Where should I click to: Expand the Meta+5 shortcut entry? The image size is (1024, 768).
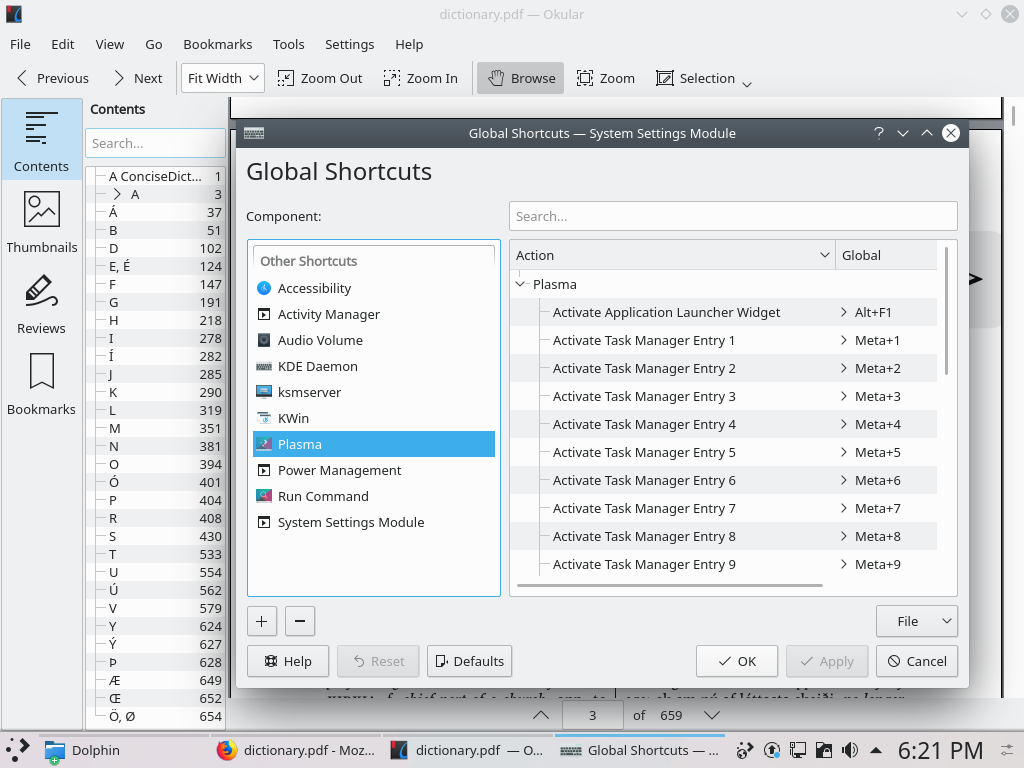pyautogui.click(x=843, y=452)
